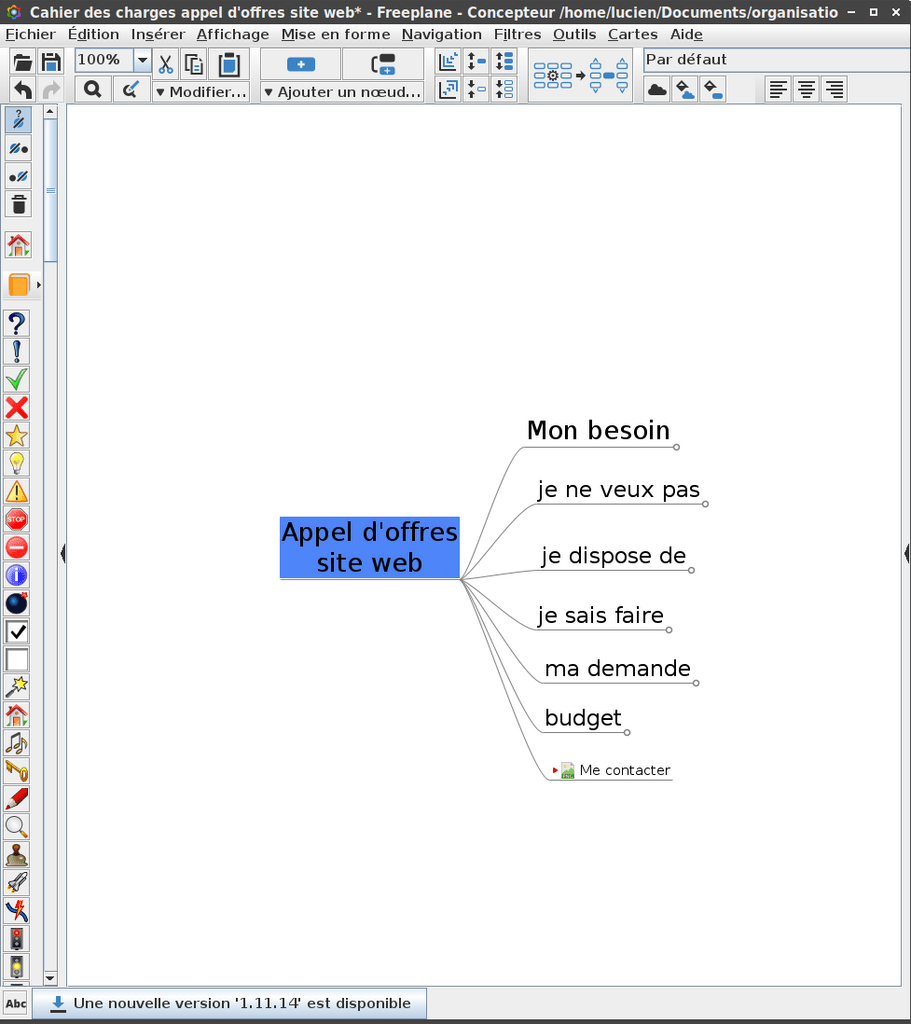
Task: Click the question-mark icon at the top of the icon bar
Action: click(18, 120)
